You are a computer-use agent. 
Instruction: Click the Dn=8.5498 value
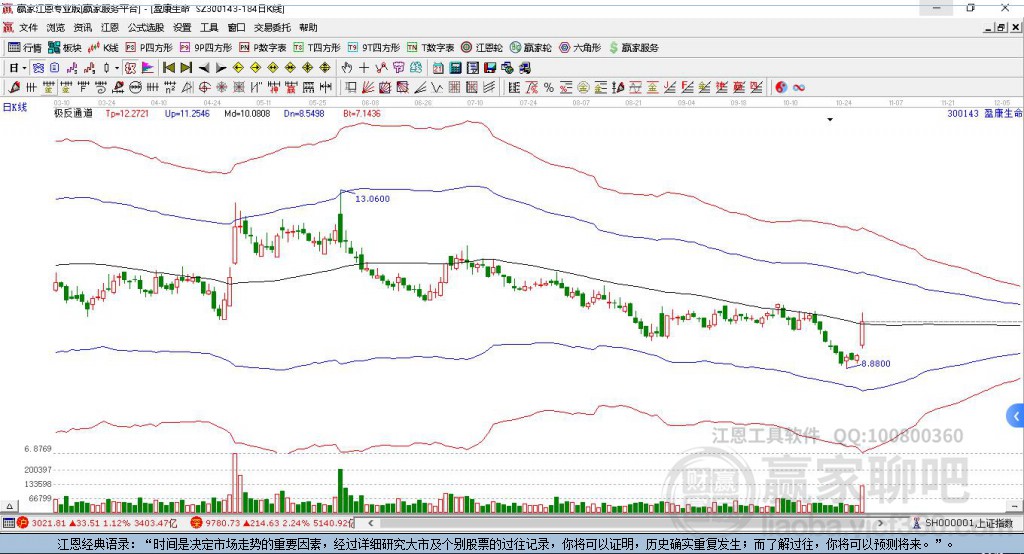click(304, 113)
